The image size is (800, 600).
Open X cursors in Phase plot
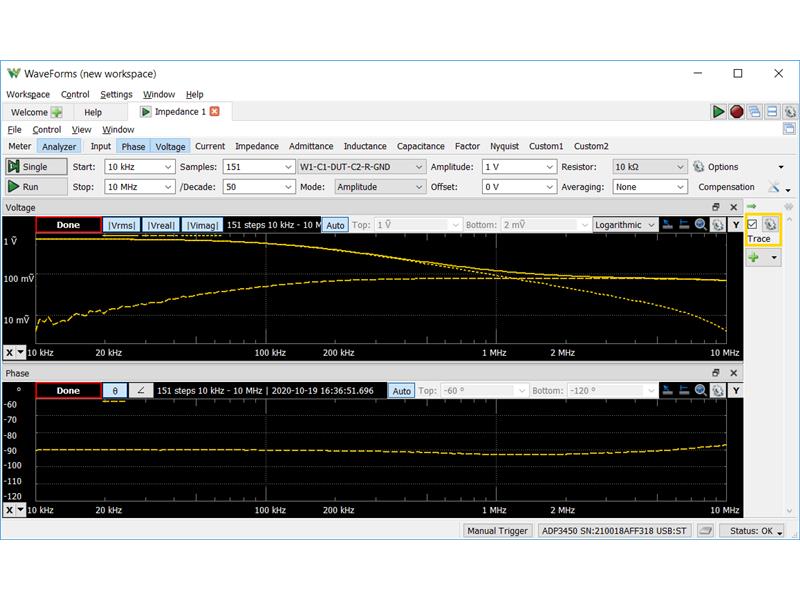click(x=667, y=390)
